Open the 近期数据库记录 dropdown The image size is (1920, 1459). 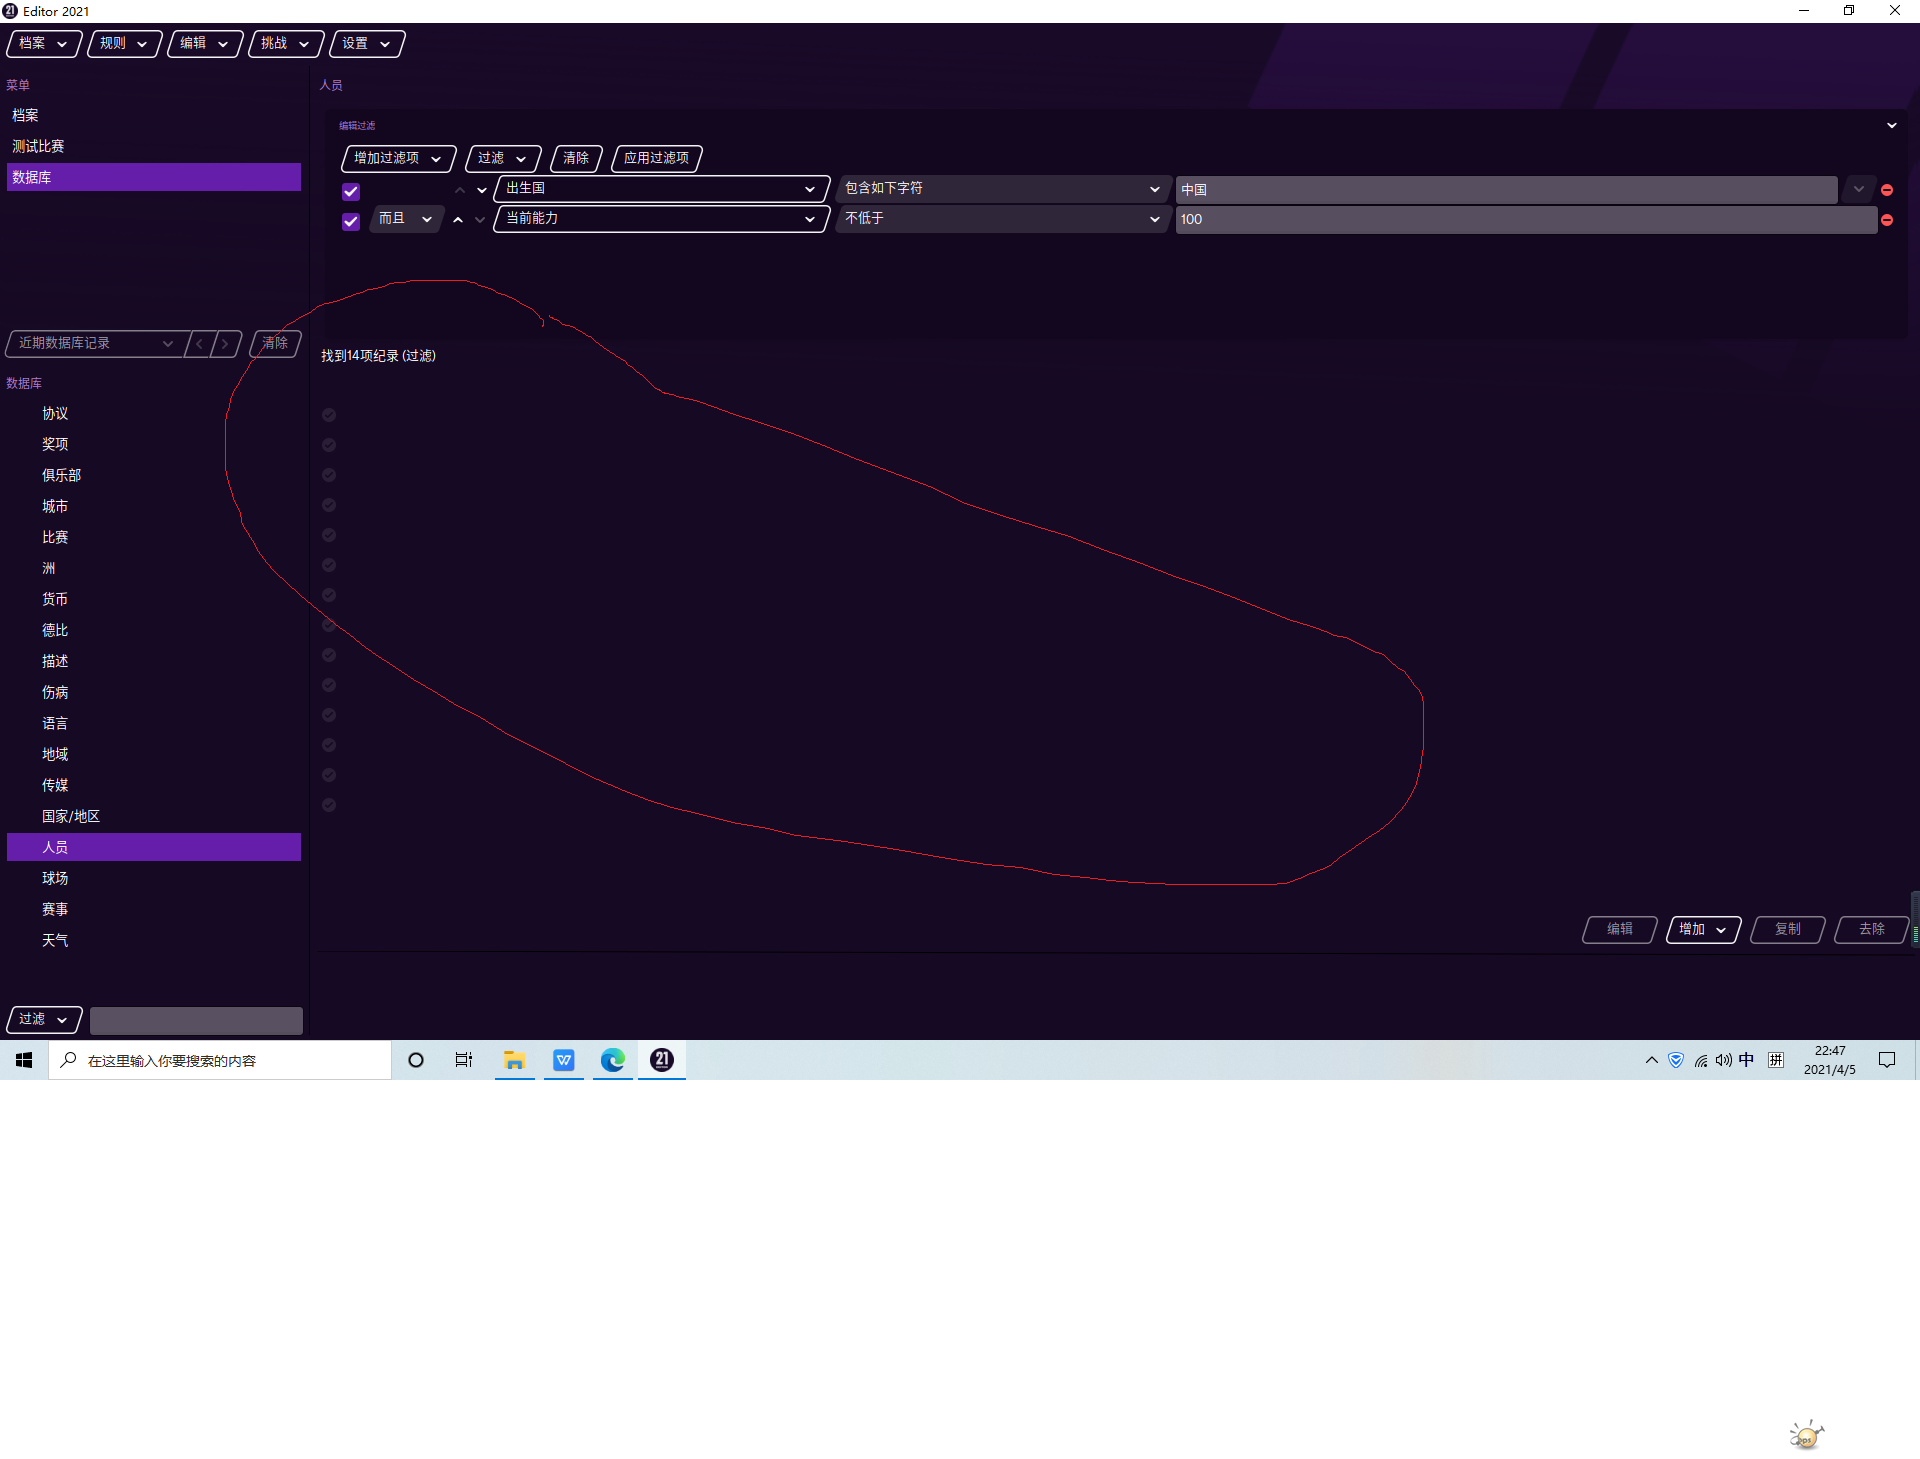[x=96, y=344]
